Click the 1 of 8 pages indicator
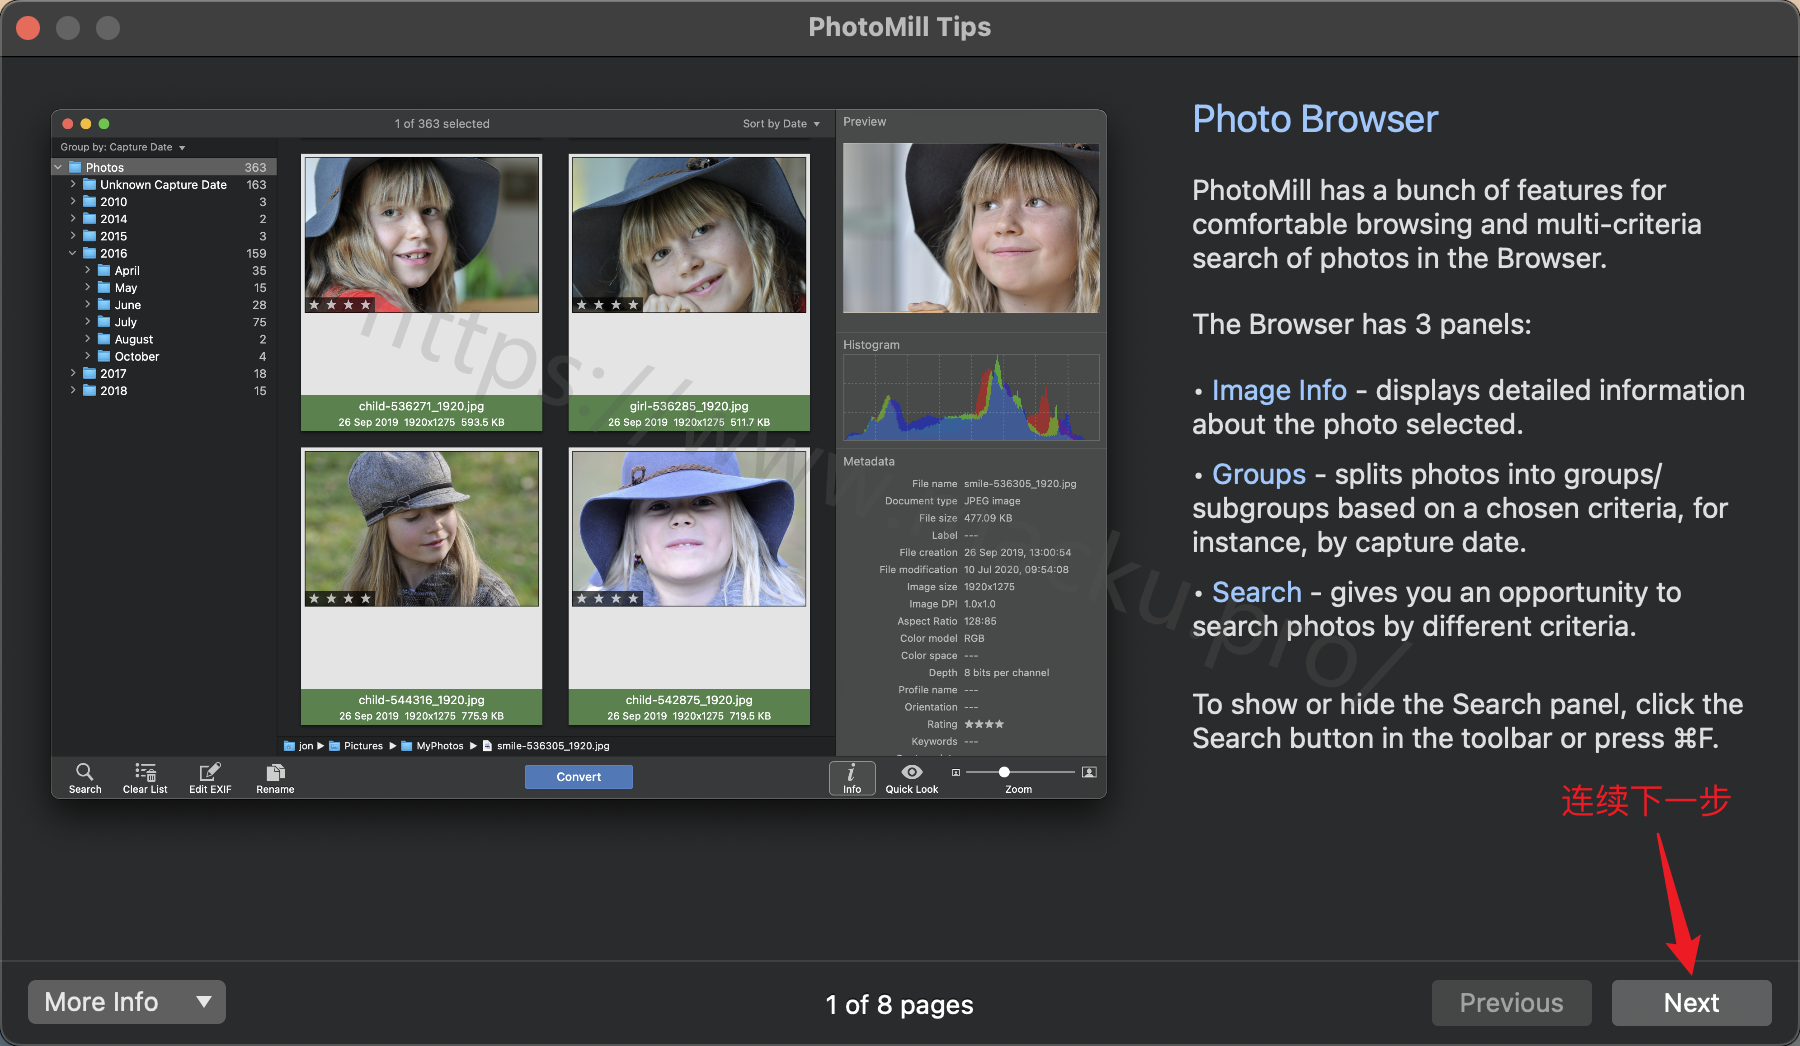Viewport: 1800px width, 1046px height. pyautogui.click(x=899, y=1004)
